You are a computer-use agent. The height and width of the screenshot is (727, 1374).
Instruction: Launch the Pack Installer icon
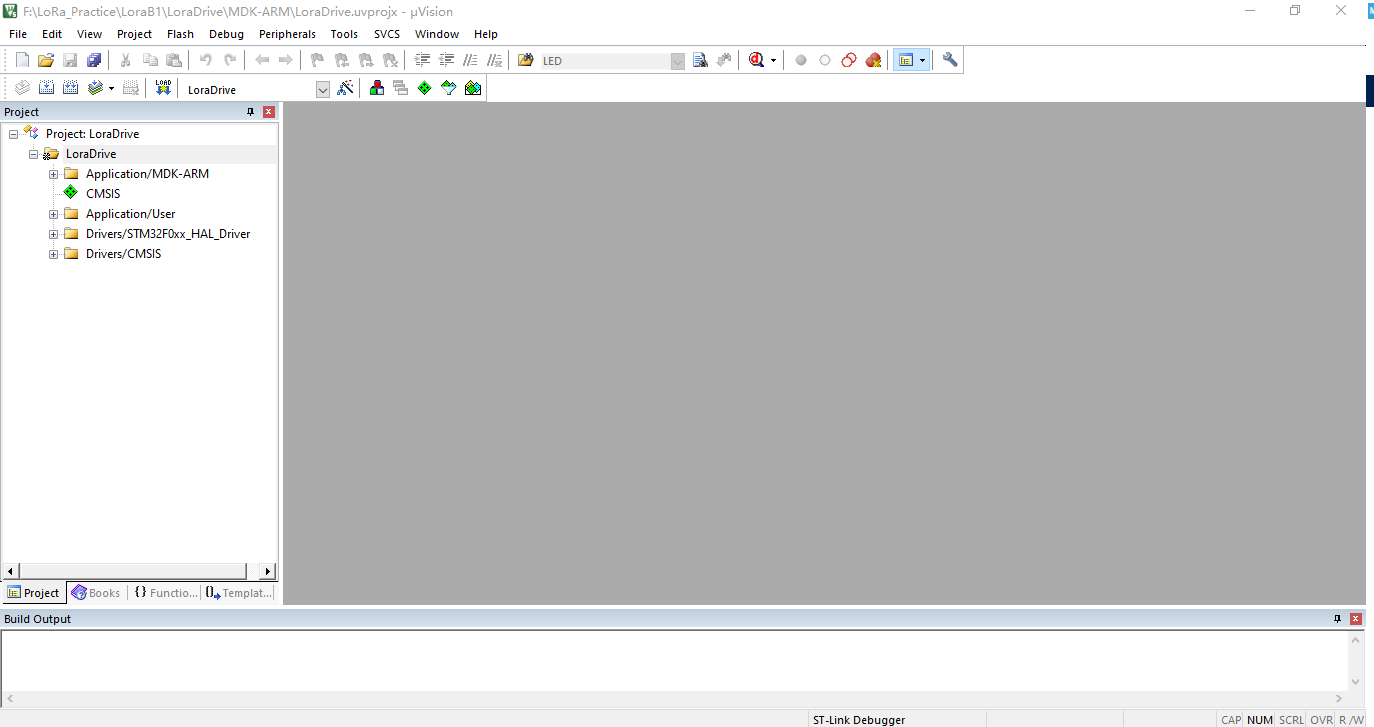[473, 88]
